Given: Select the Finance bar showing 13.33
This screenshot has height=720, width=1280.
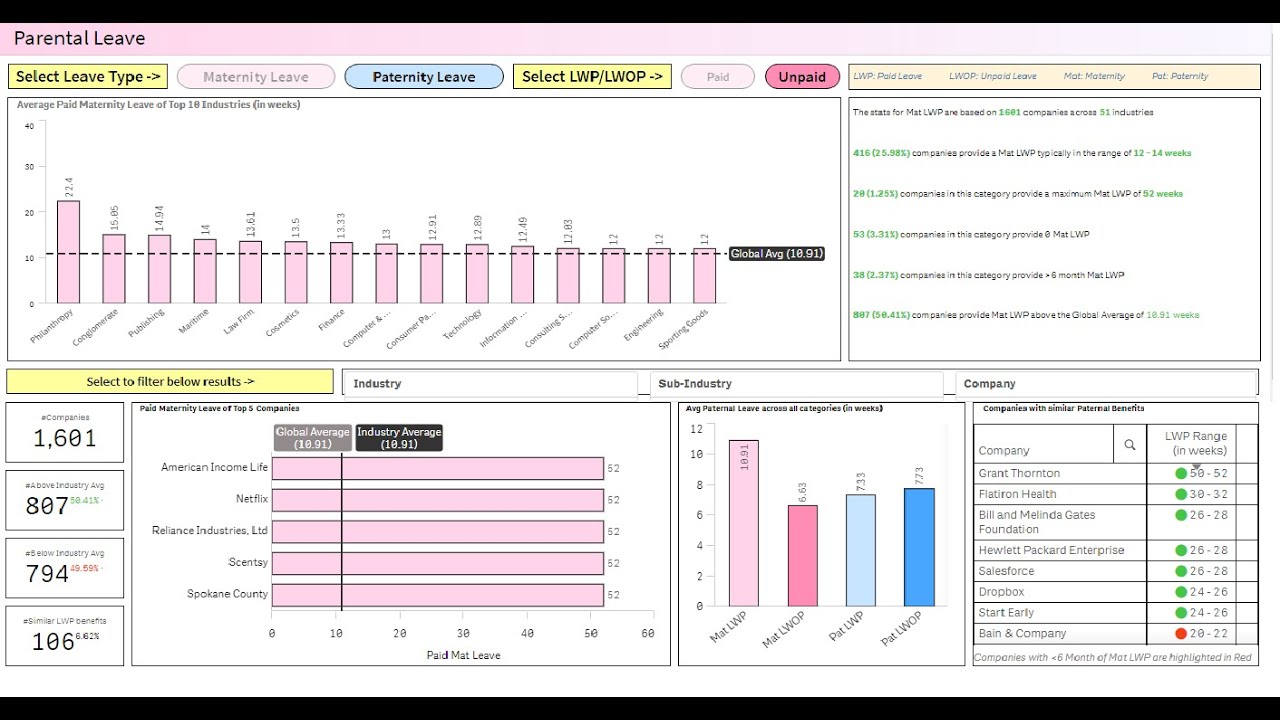Looking at the screenshot, I should [x=341, y=273].
